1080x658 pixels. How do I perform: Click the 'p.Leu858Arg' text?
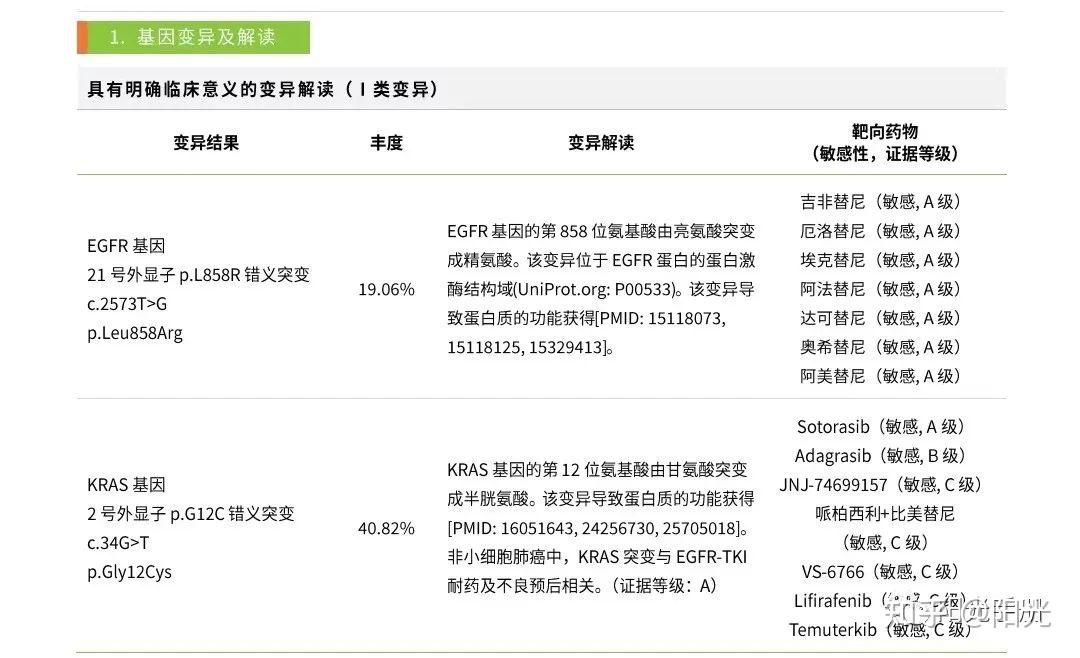pos(135,333)
